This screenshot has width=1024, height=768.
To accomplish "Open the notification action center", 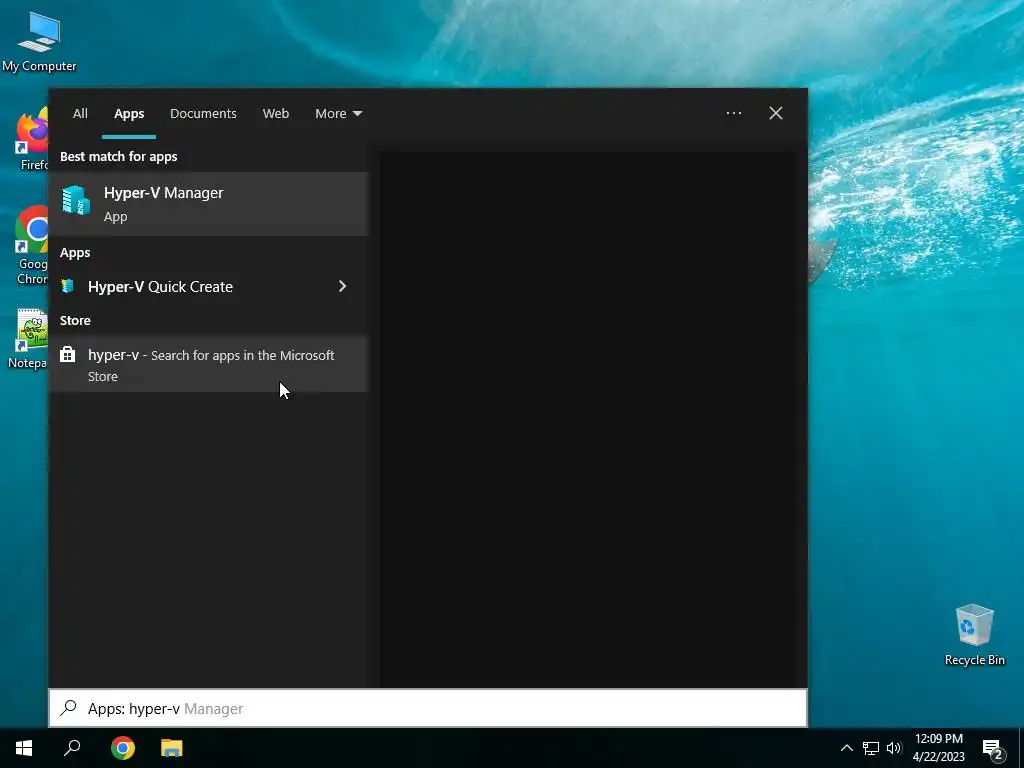I will coord(993,748).
